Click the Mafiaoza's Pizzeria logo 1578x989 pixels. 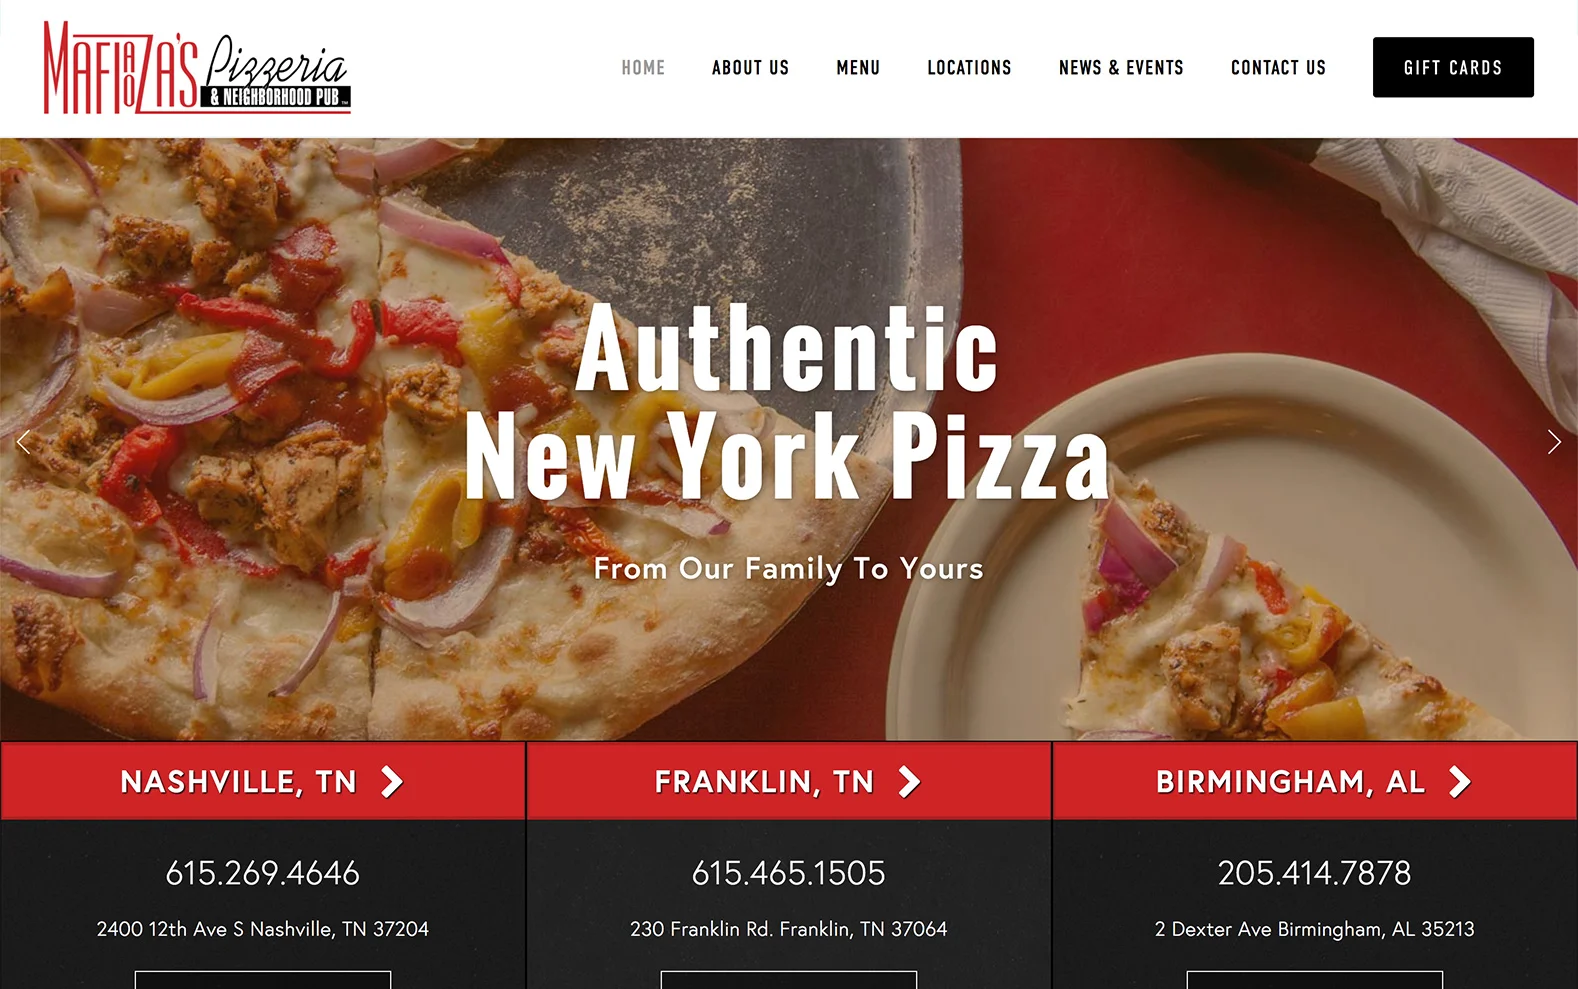197,67
